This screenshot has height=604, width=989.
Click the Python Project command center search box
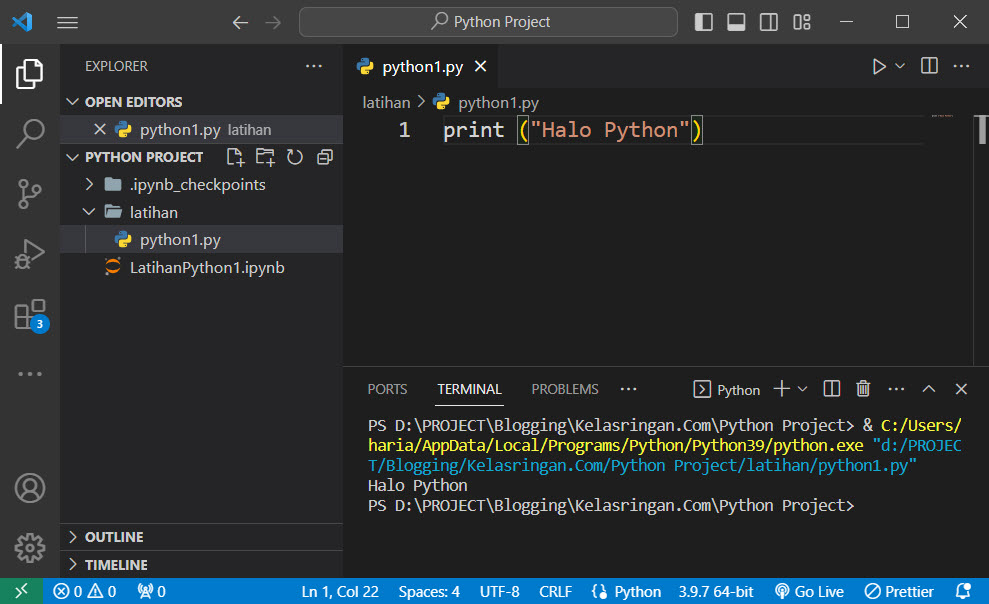pos(488,22)
